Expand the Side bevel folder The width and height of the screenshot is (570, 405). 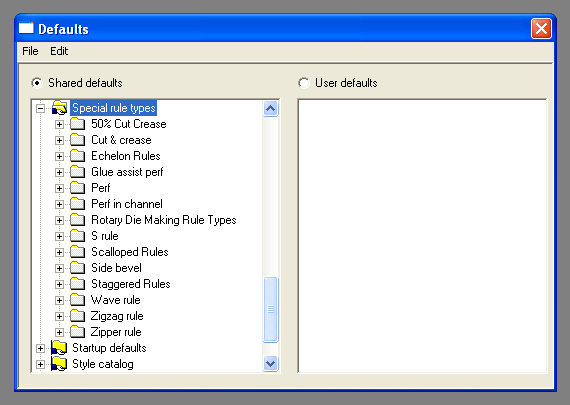[59, 268]
